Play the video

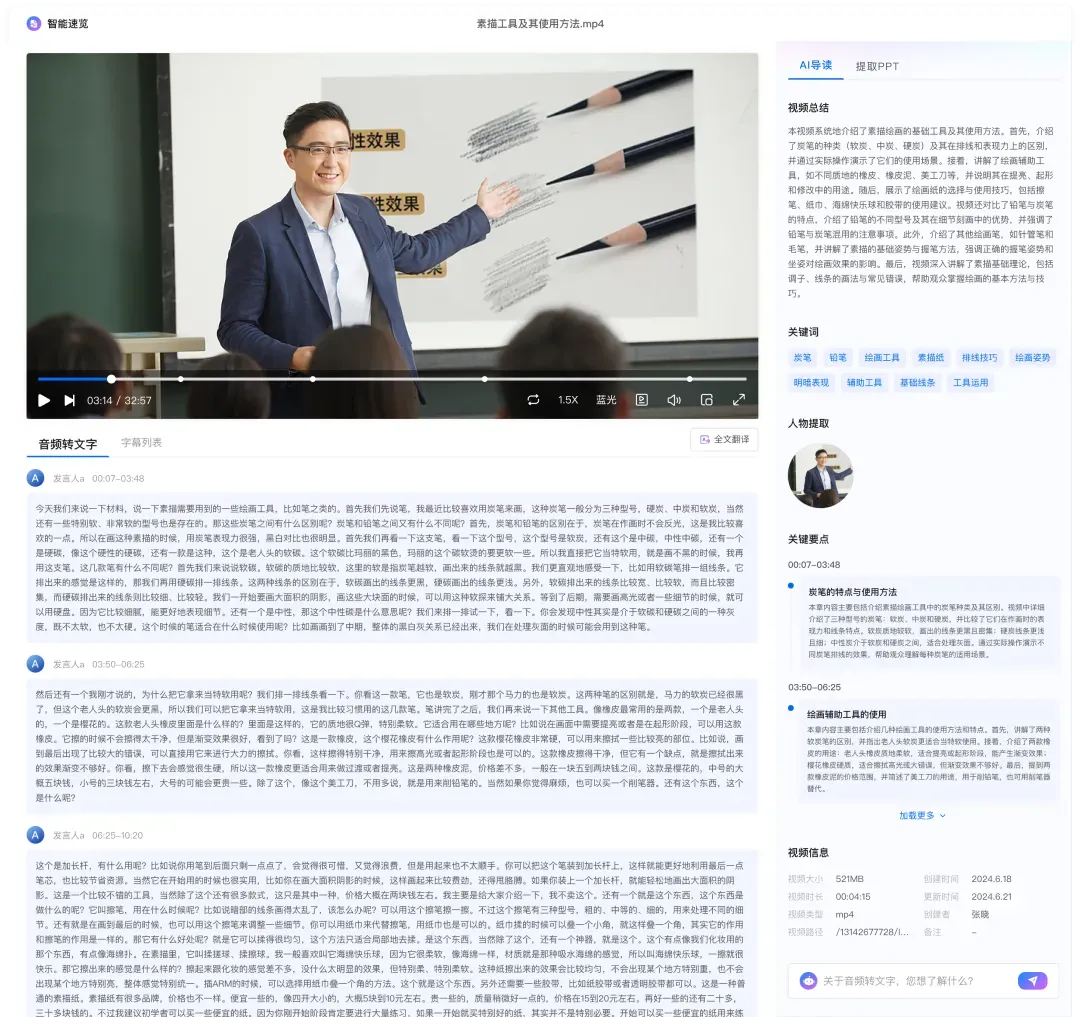44,400
